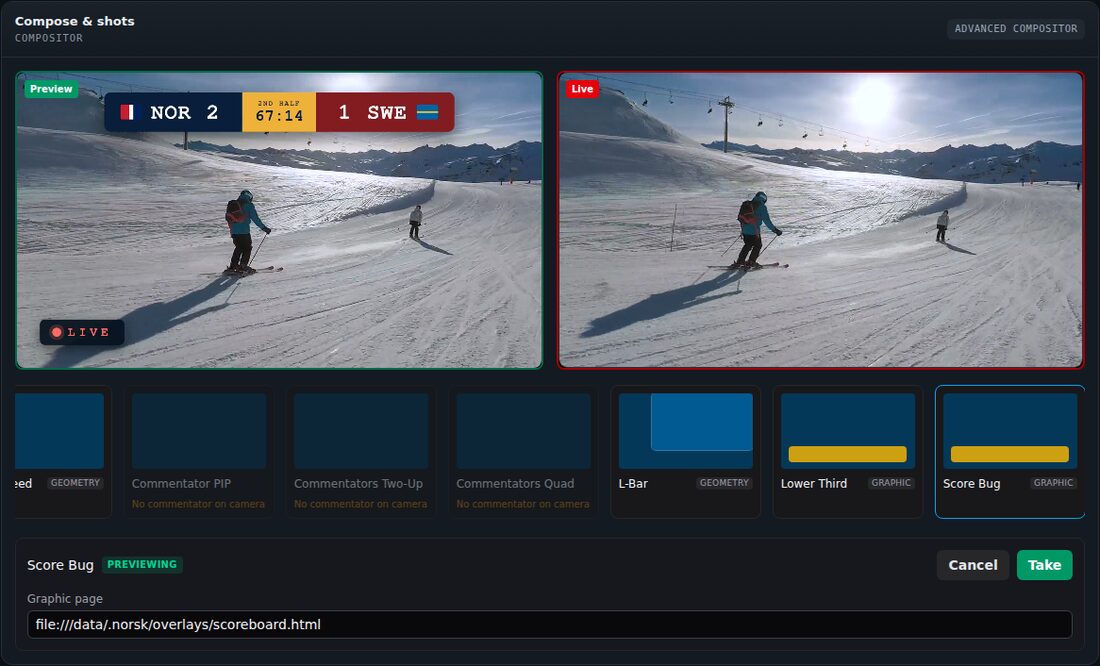Image resolution: width=1100 pixels, height=666 pixels.
Task: Take the Score Bug shot live
Action: tap(1044, 565)
